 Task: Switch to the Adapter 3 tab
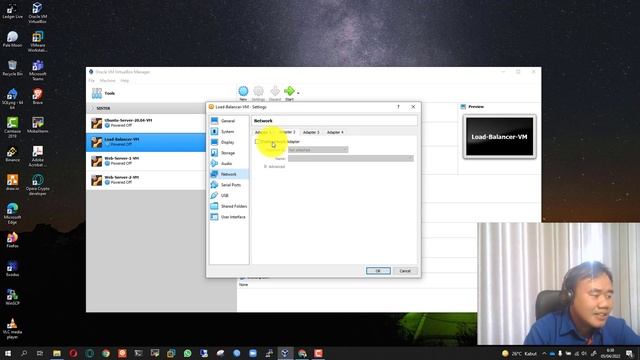click(311, 132)
